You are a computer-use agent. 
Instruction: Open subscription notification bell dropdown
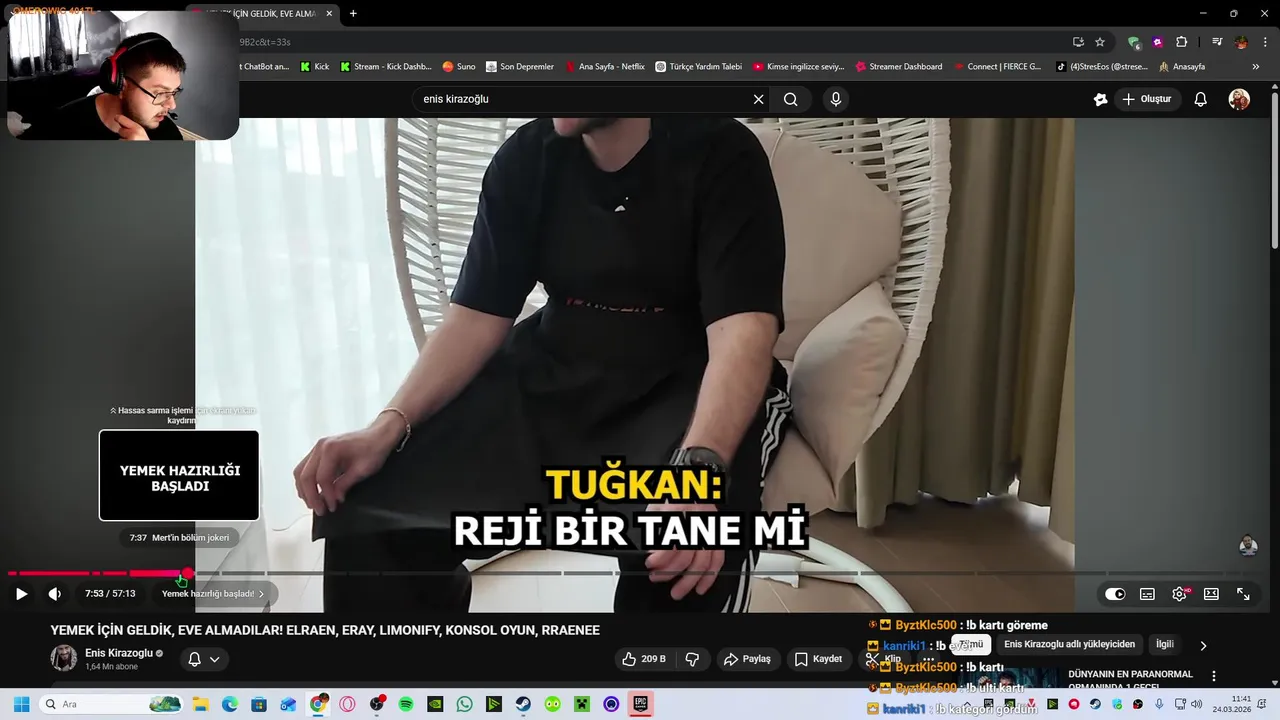tap(203, 659)
